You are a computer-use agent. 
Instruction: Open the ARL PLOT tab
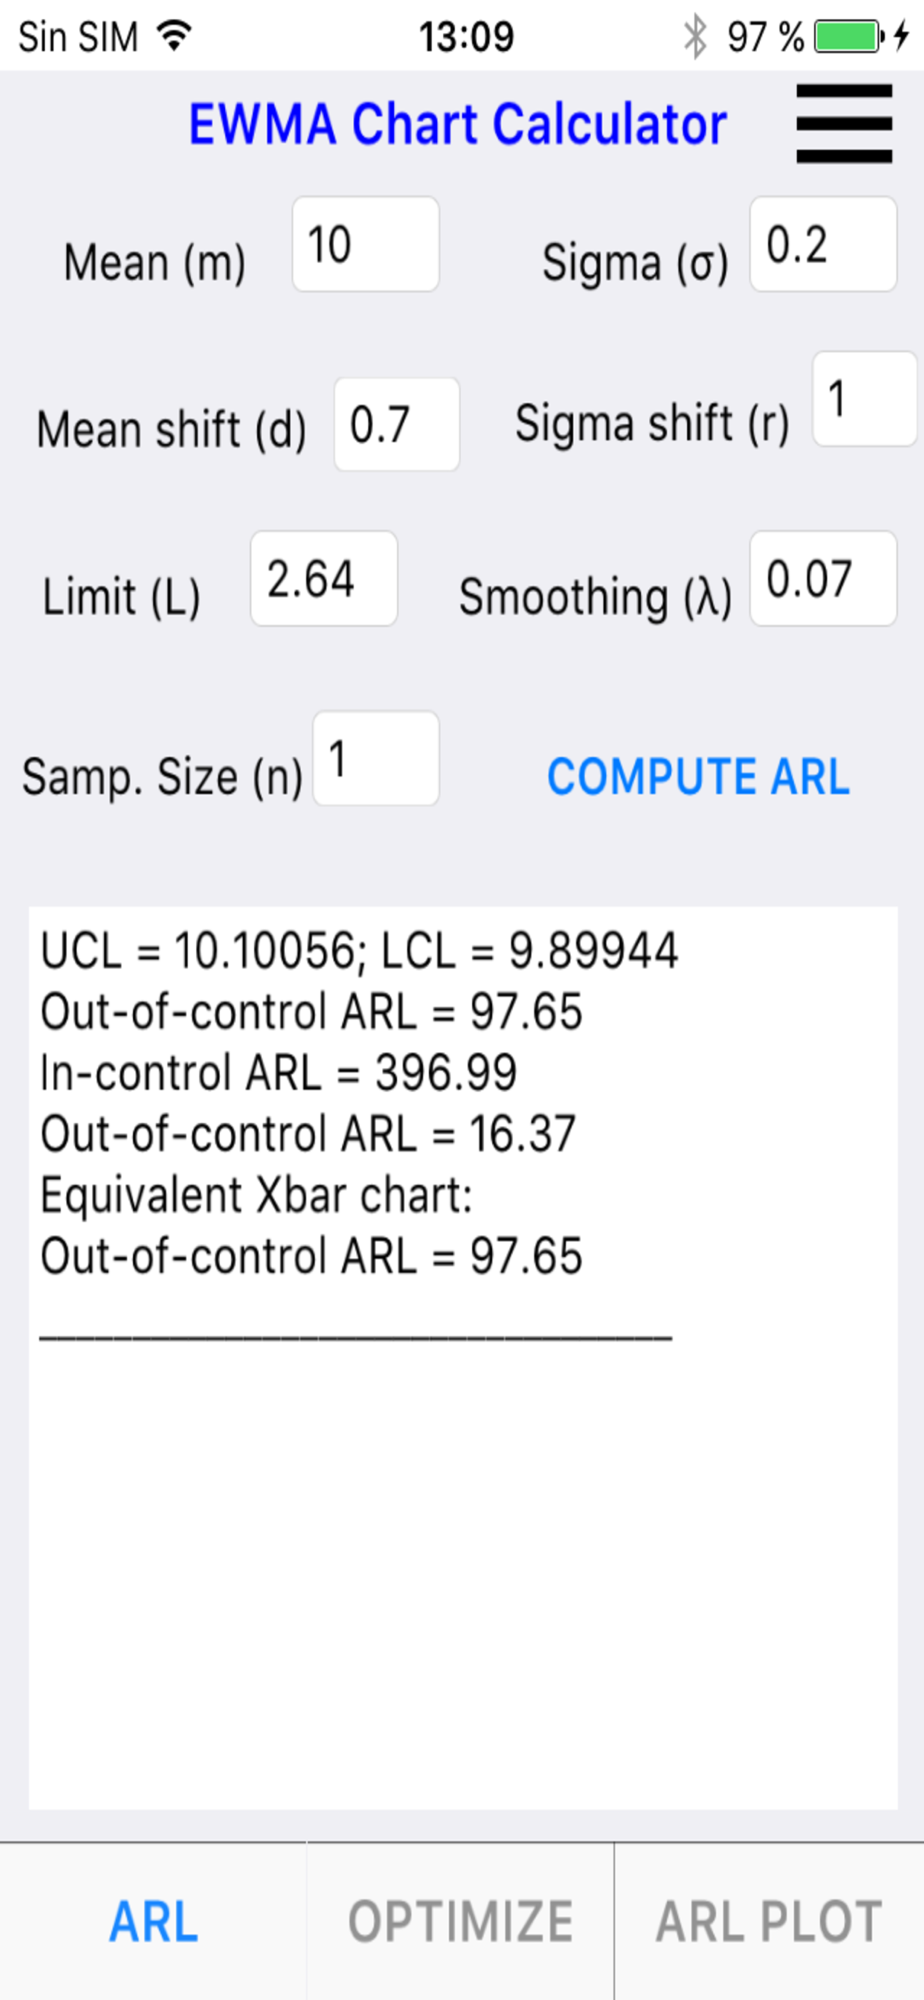coord(769,1921)
